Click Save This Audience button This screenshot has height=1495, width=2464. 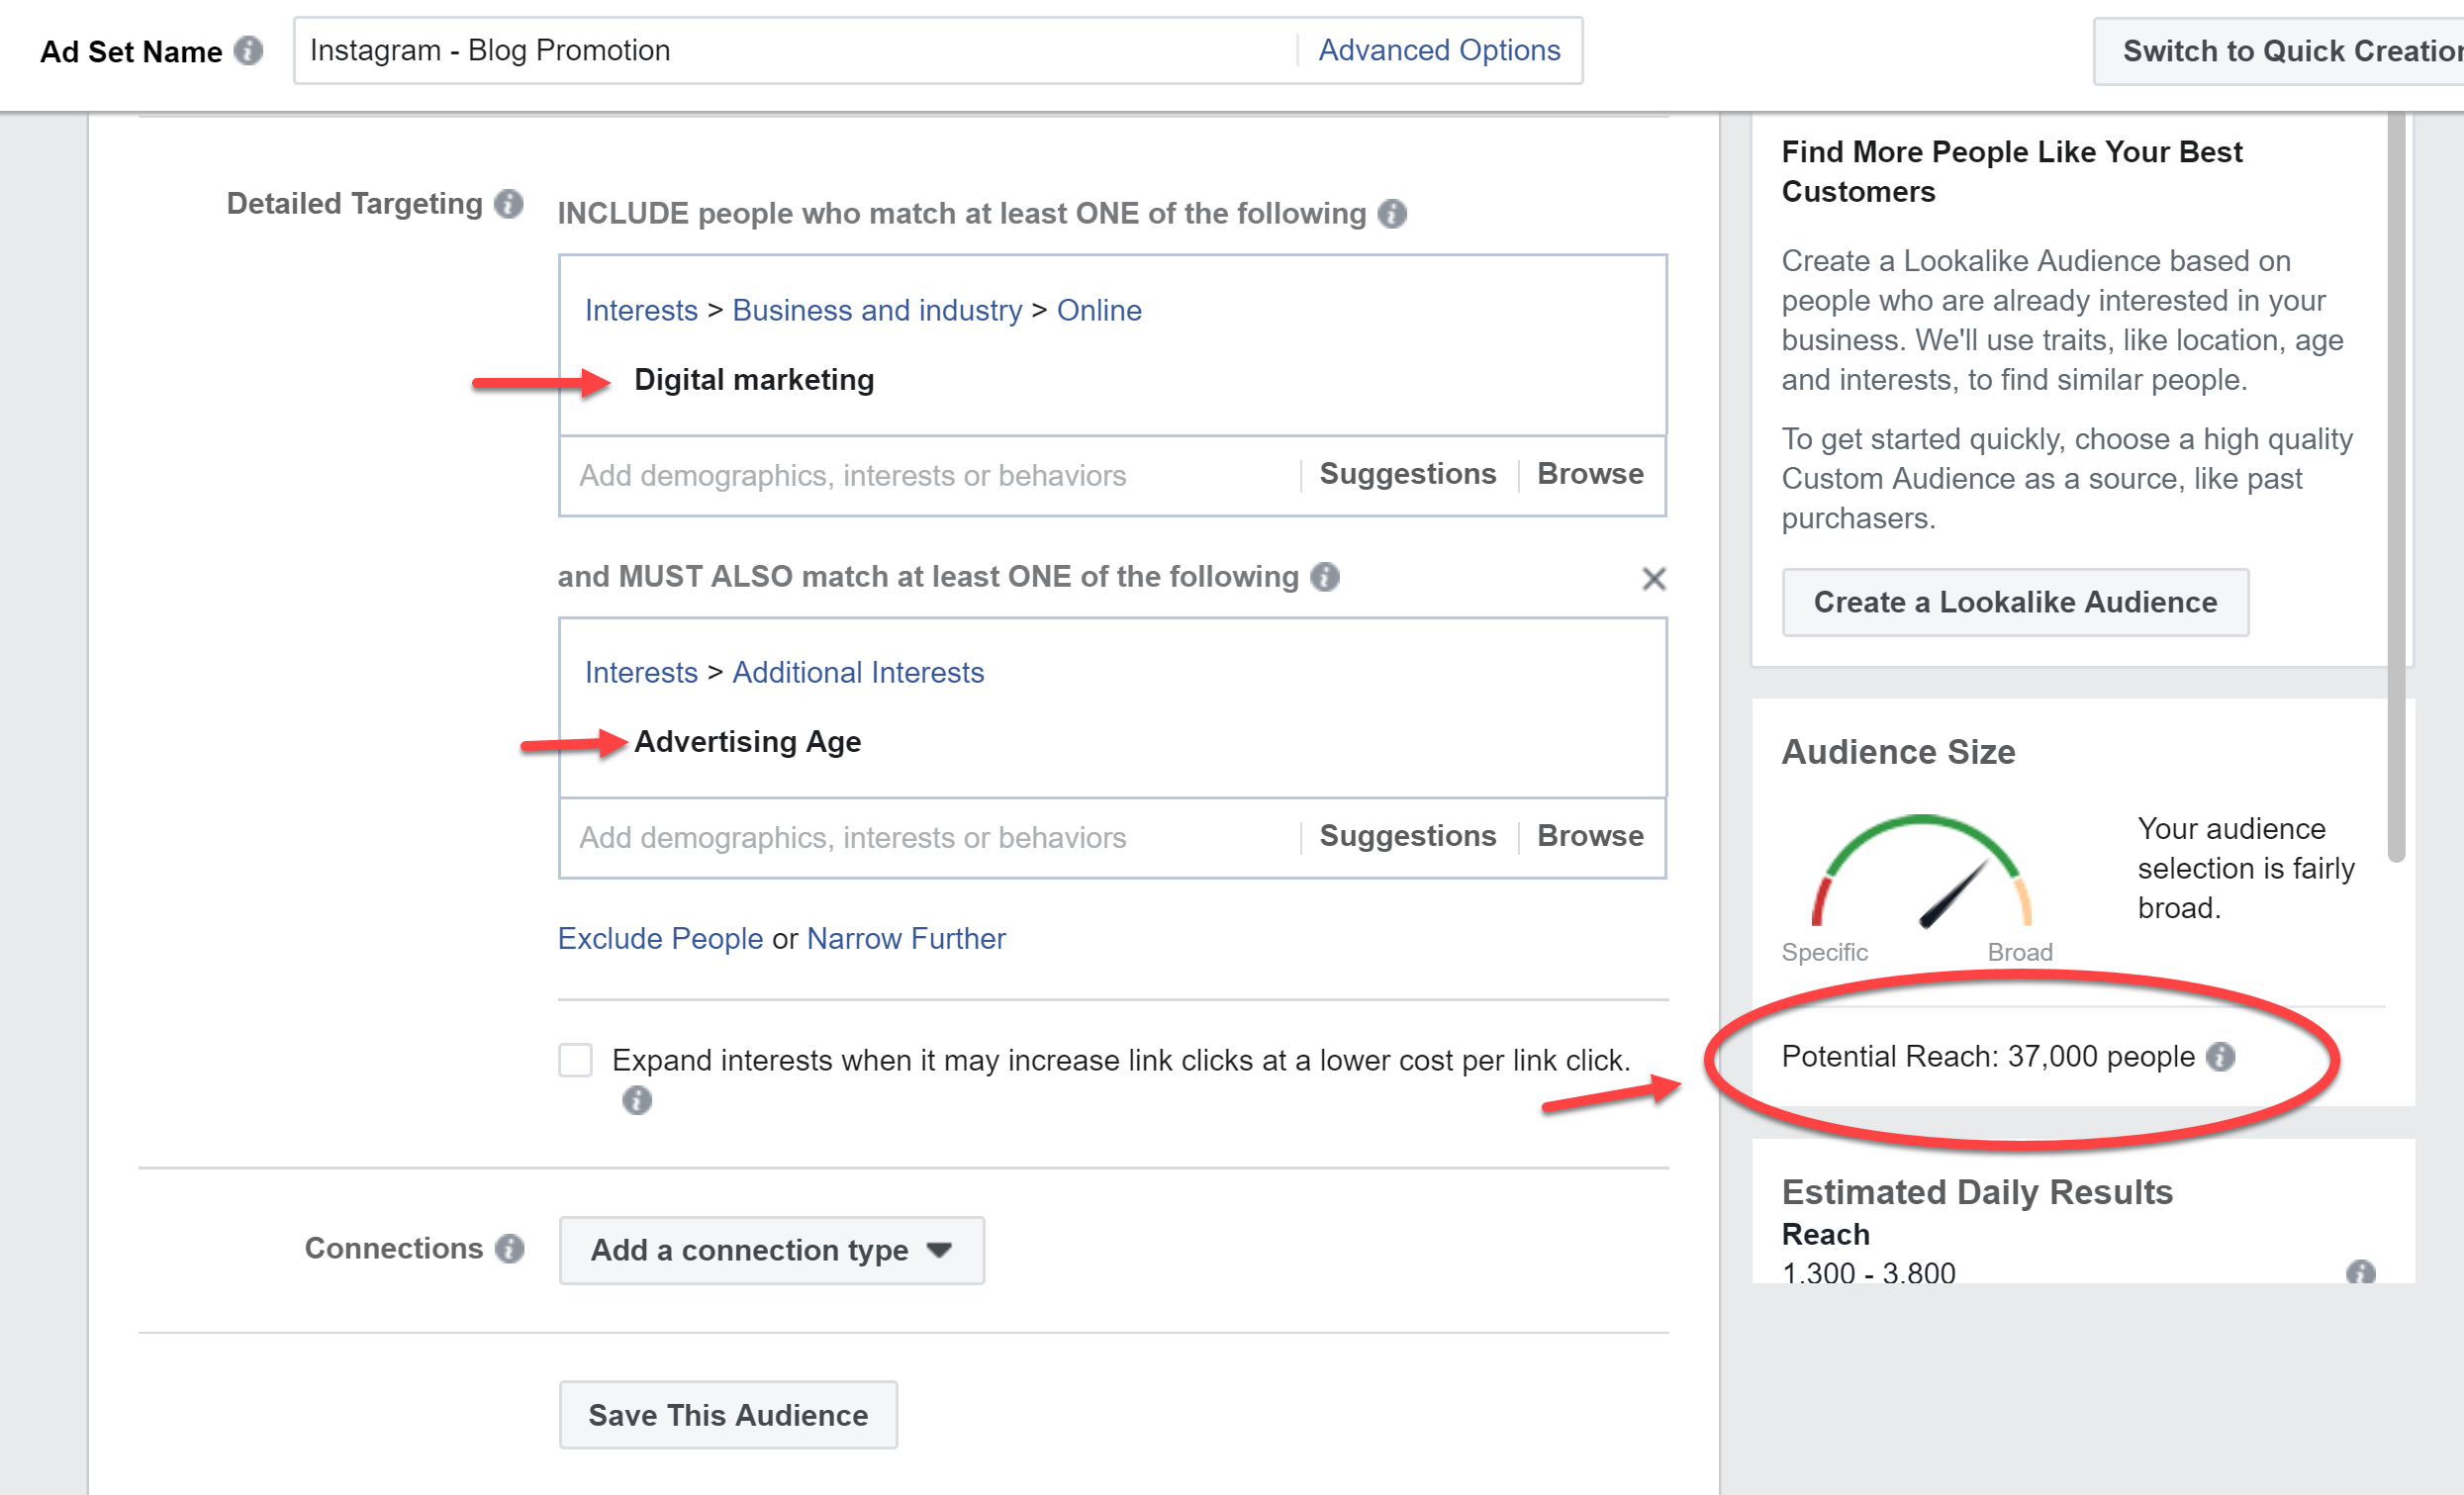click(727, 1414)
